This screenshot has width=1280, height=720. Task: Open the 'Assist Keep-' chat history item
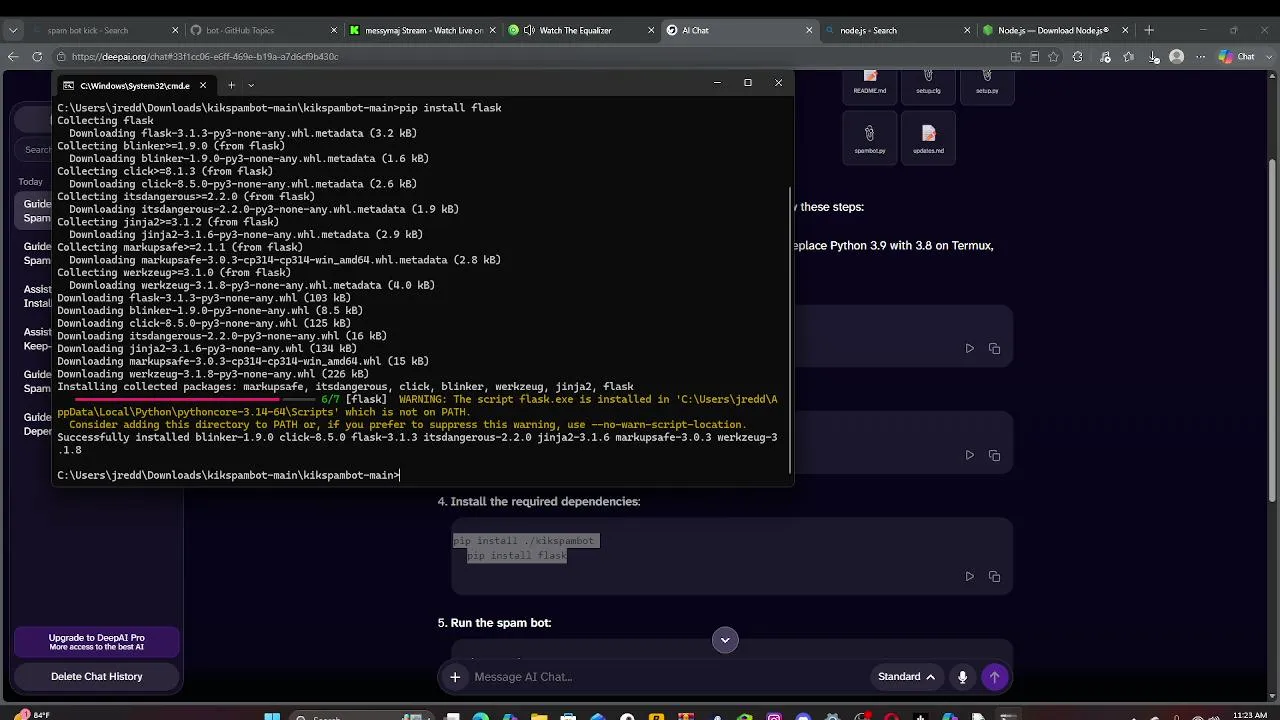click(37, 339)
